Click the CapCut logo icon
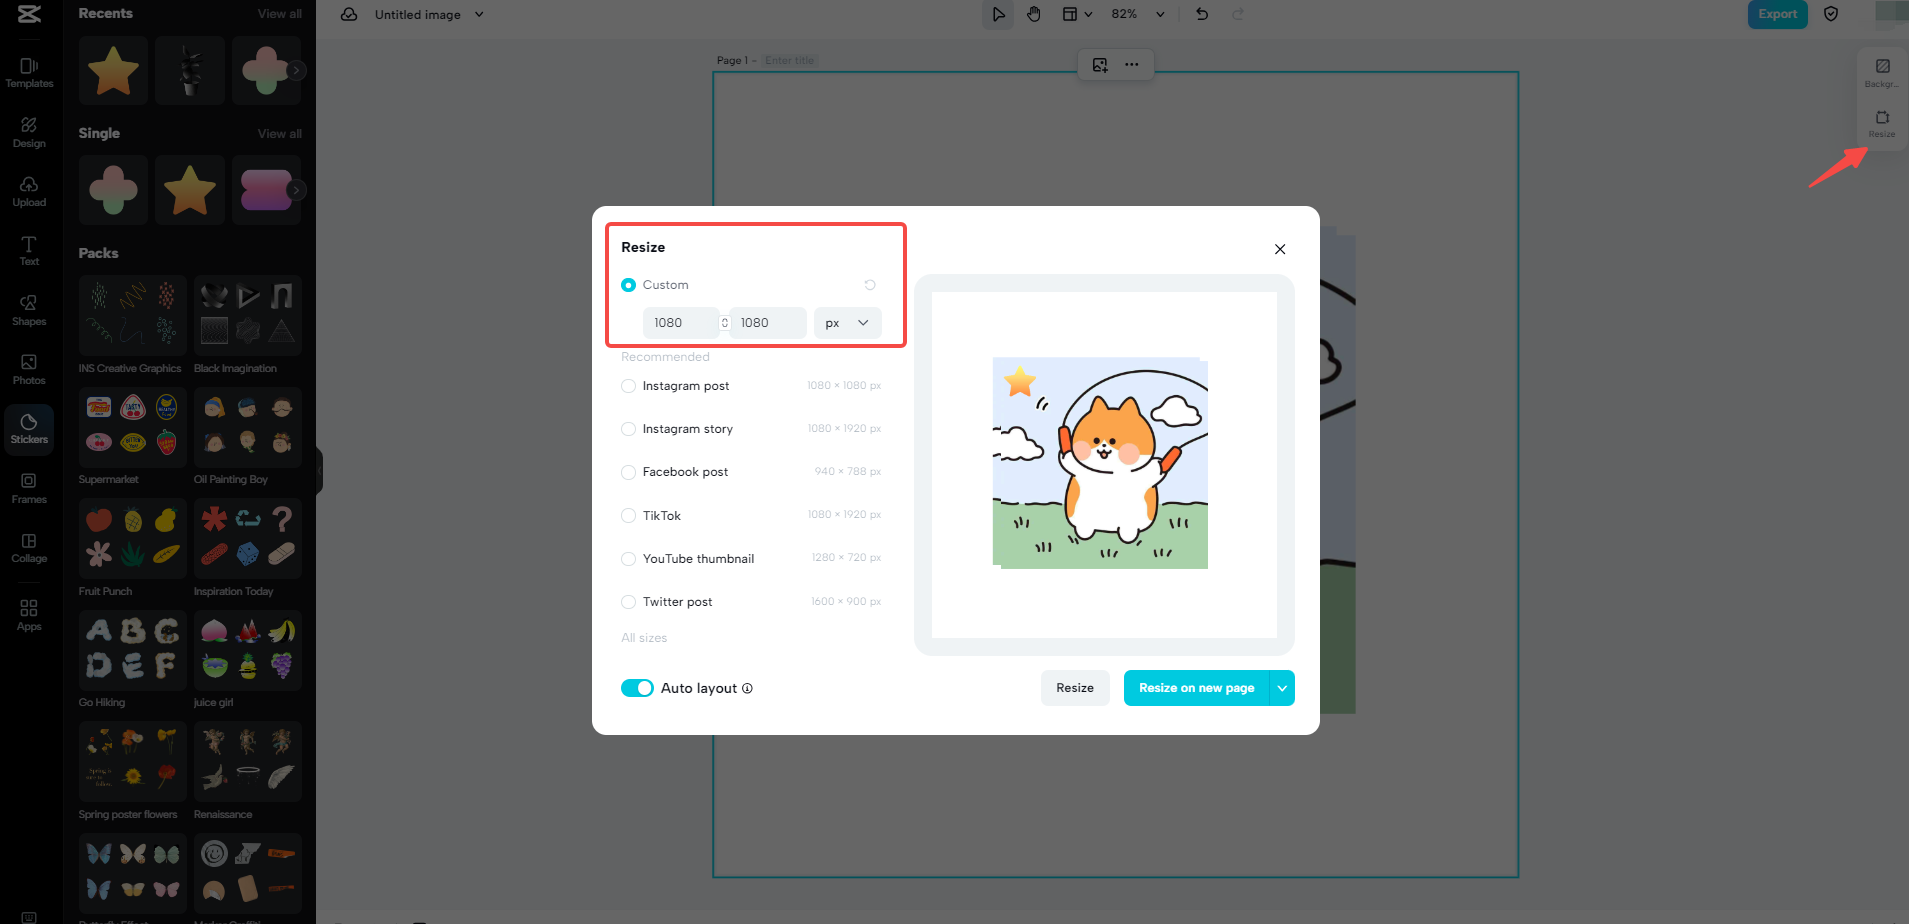This screenshot has width=1909, height=924. click(x=29, y=13)
